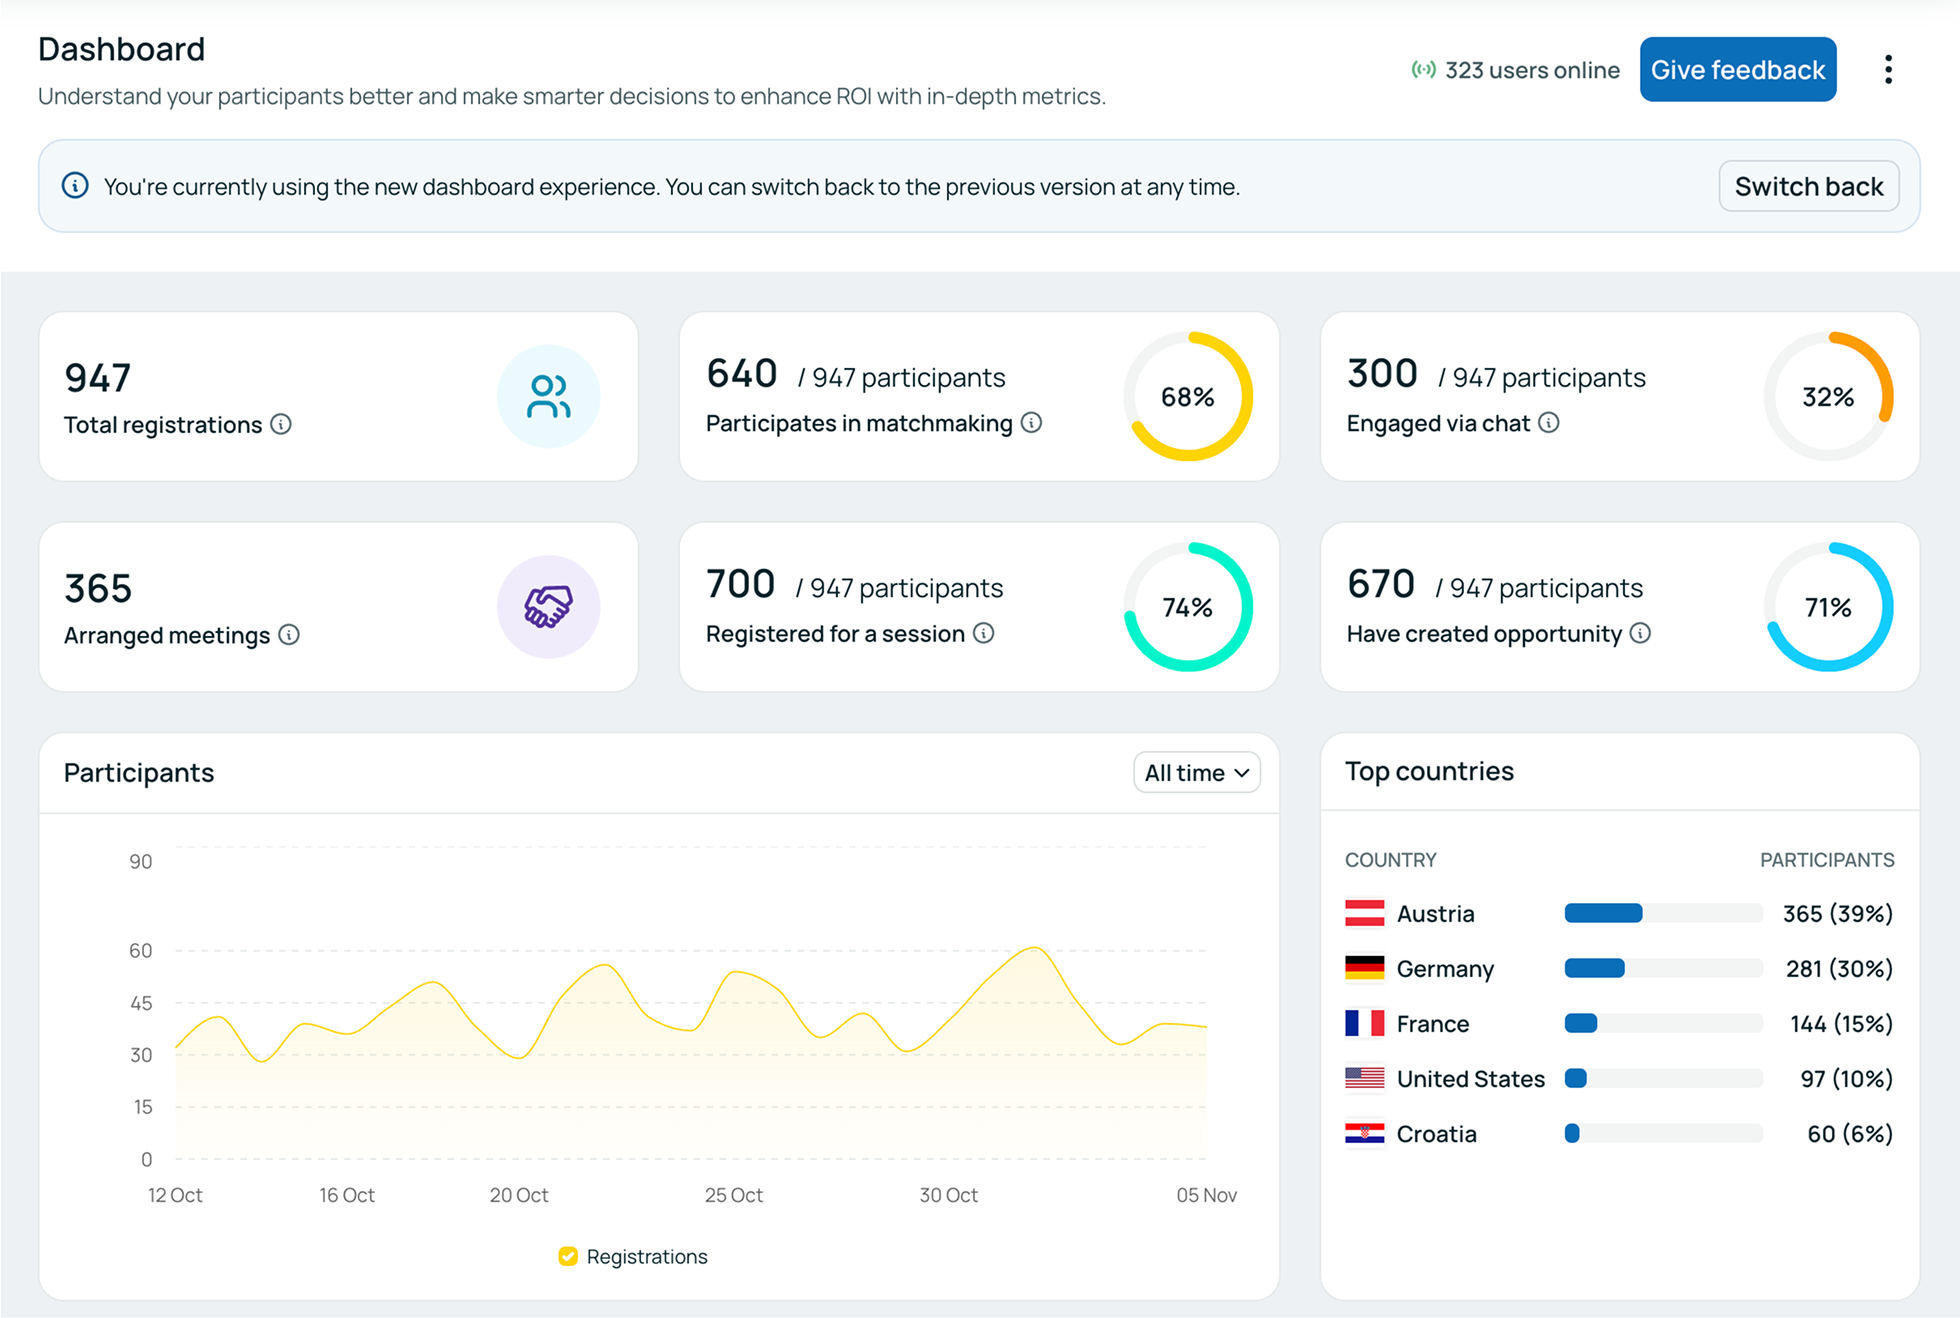The height and width of the screenshot is (1318, 1960).
Task: Click info icon beside Have created opportunity
Action: 1640,633
